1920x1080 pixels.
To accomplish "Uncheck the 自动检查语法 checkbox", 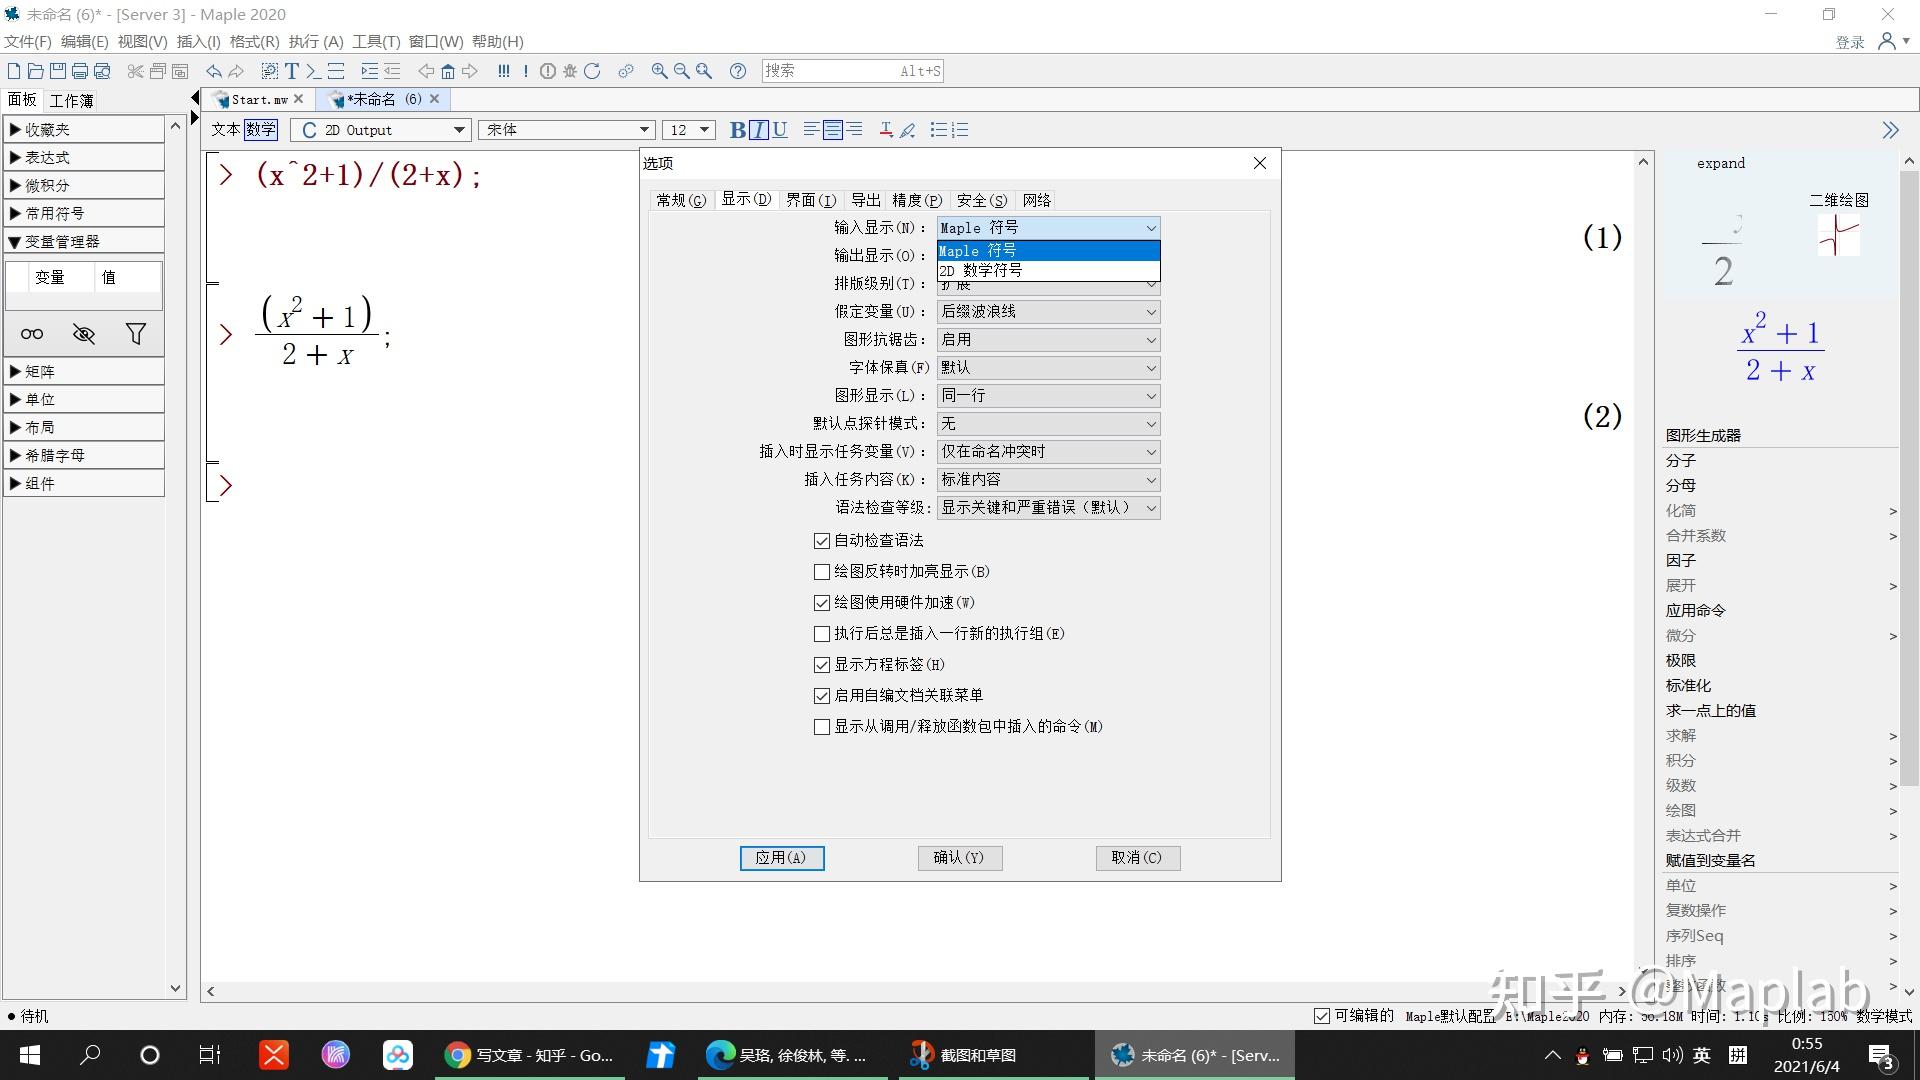I will [822, 540].
